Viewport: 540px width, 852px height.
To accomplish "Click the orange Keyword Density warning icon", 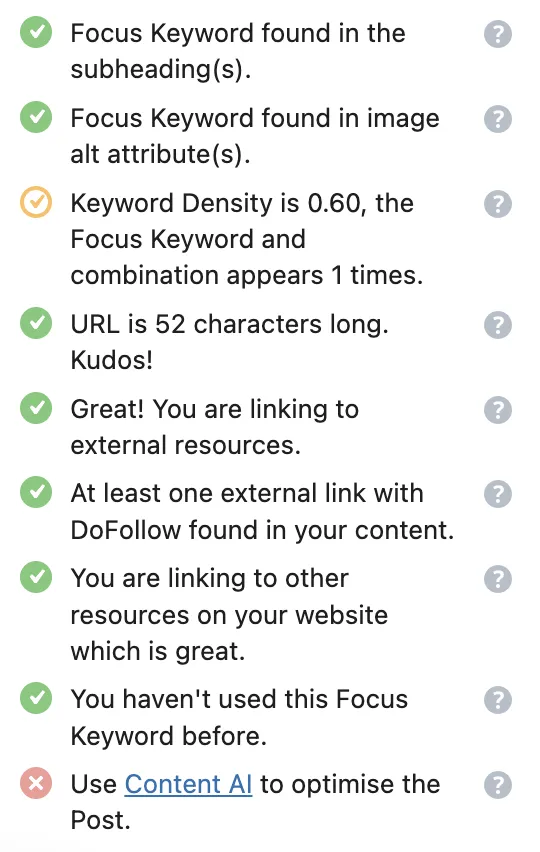I will click(x=36, y=202).
